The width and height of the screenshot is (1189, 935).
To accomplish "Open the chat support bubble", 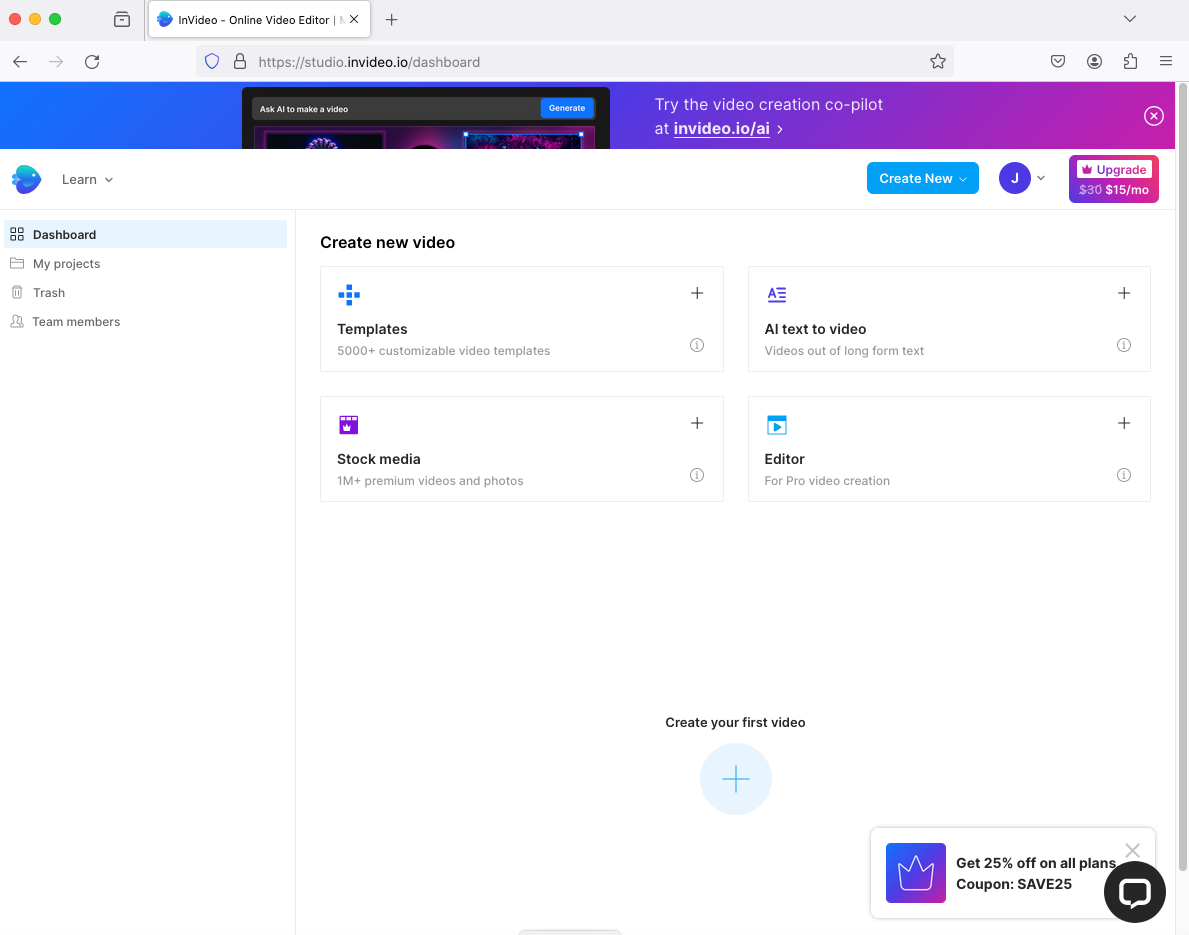I will tap(1134, 892).
